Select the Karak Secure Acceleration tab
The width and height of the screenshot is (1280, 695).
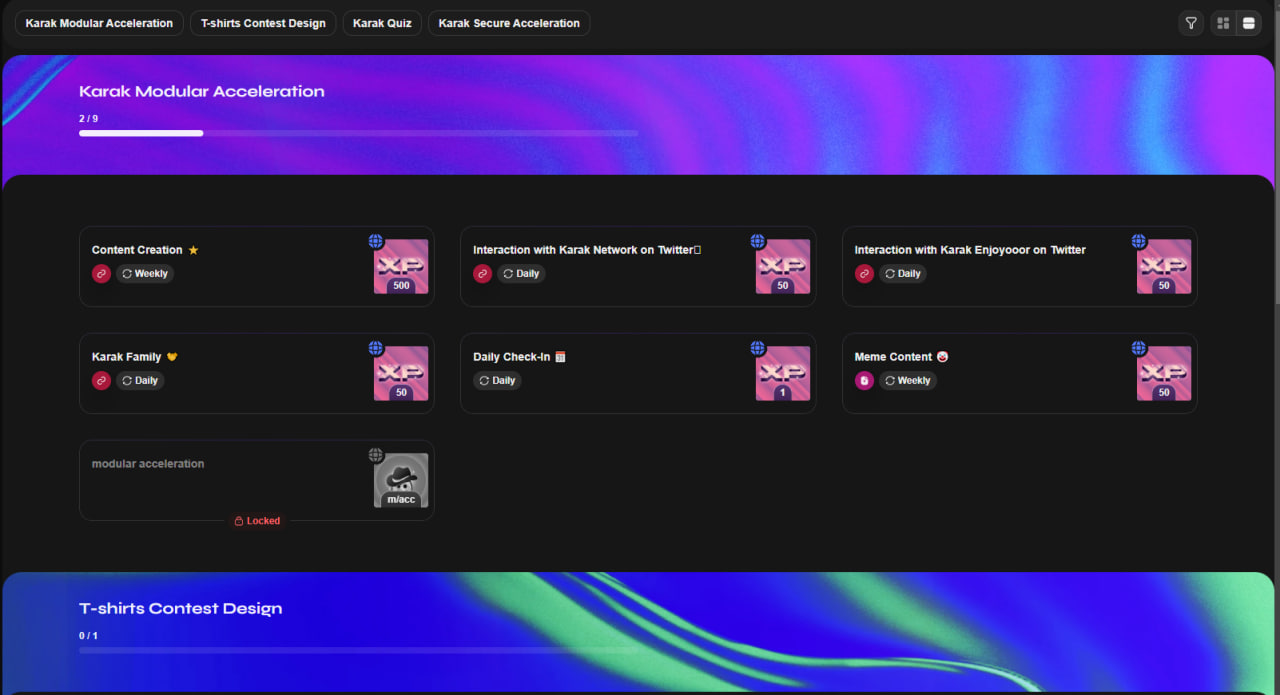tap(509, 23)
